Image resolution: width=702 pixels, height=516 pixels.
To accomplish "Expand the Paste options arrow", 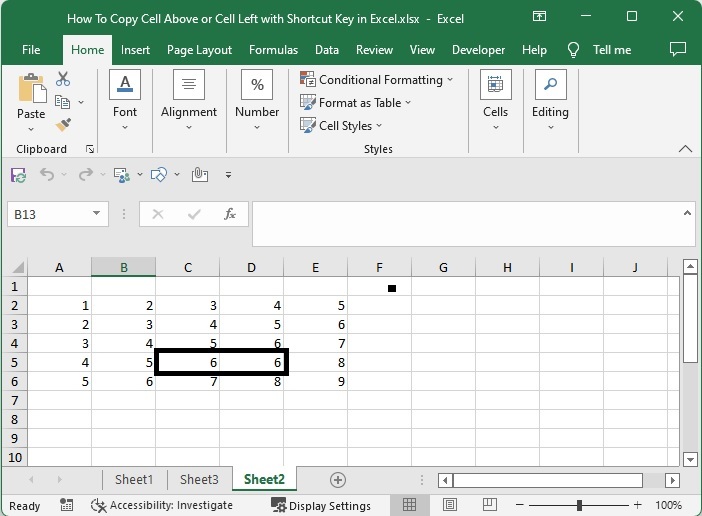I will 31,129.
